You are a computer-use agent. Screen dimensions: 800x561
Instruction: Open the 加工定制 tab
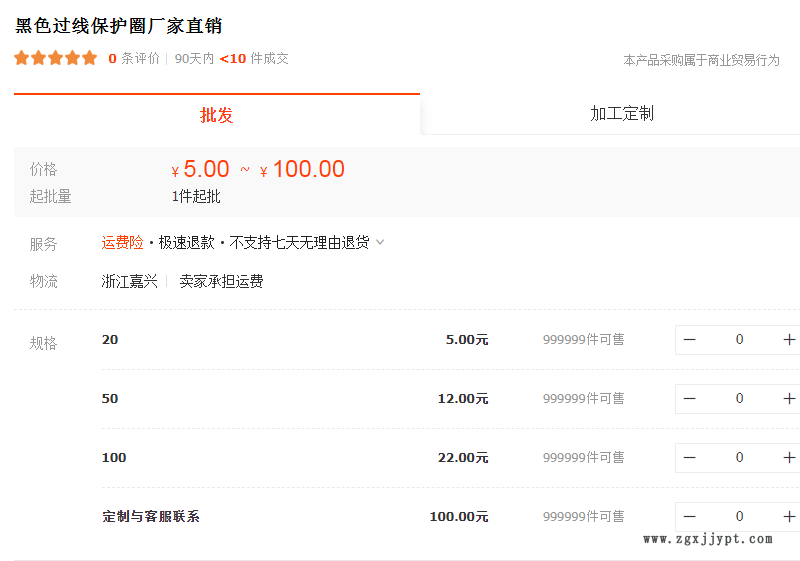pos(621,114)
